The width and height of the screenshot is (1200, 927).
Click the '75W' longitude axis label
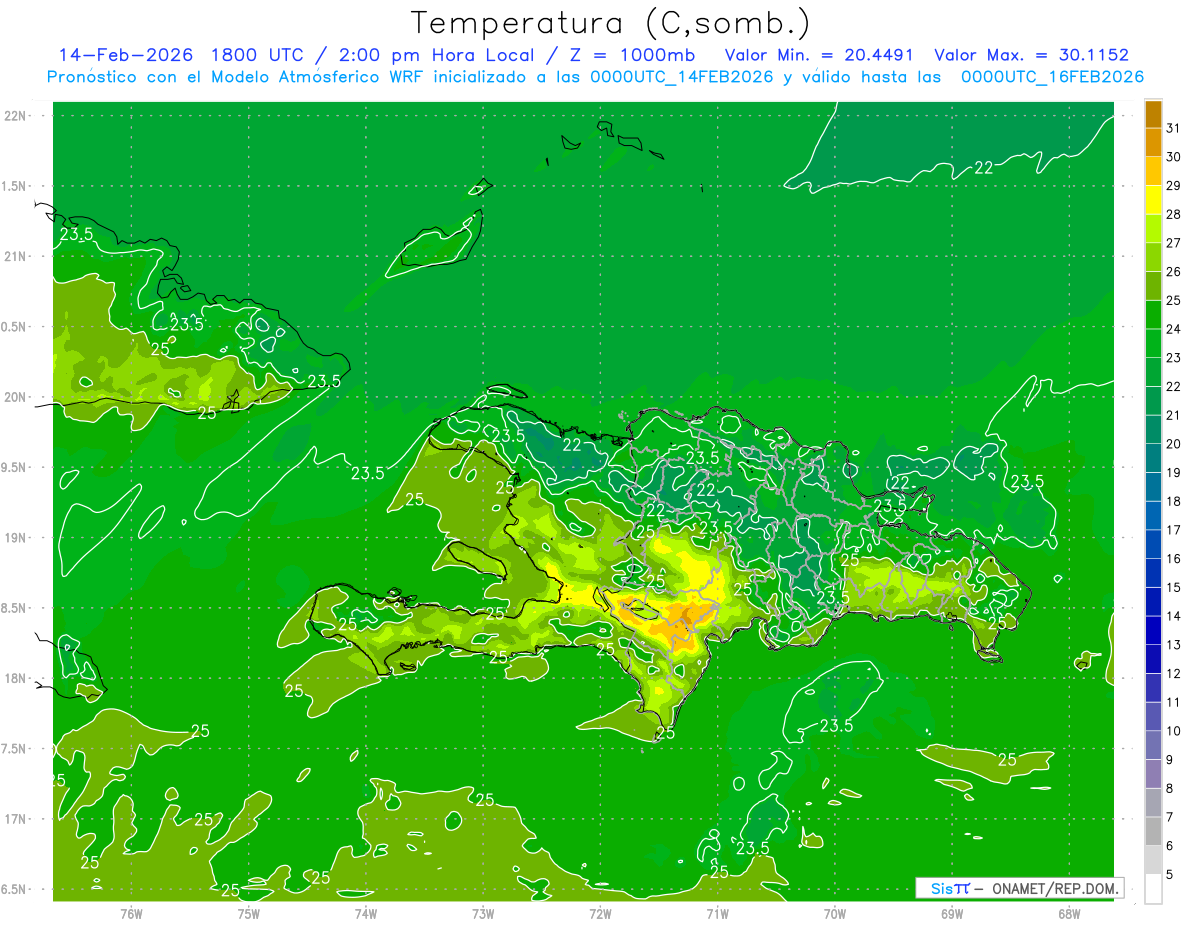[x=248, y=913]
